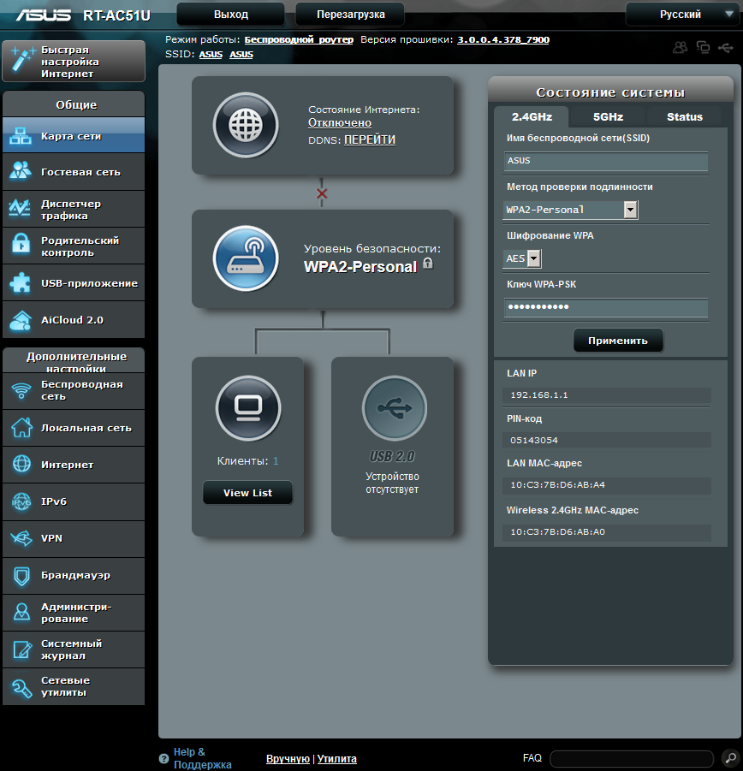Click the Сетевые утилиты wrench icon
The height and width of the screenshot is (771, 743).
(22, 687)
